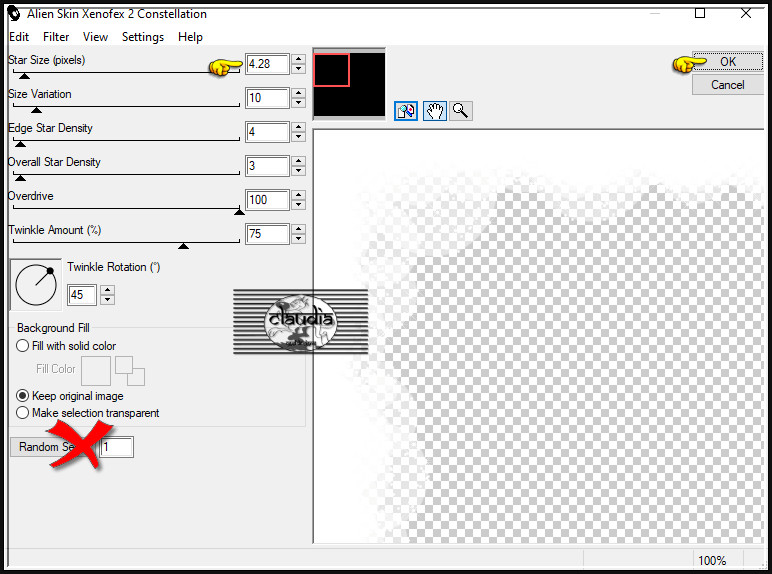The image size is (772, 574).
Task: Open the Edit menu
Action: 19,37
